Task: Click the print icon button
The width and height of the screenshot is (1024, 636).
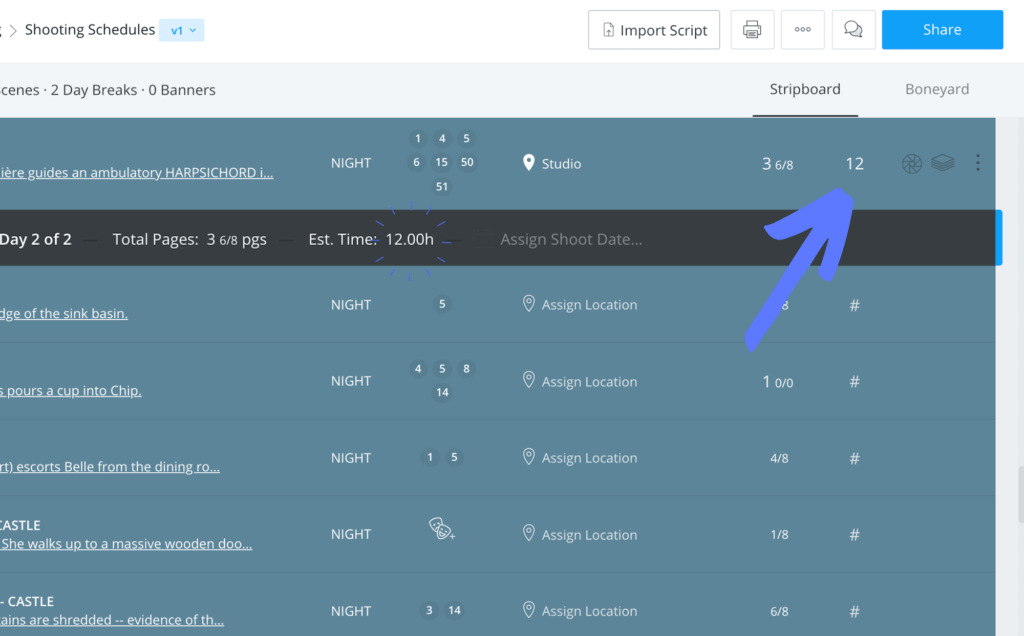Action: pos(752,30)
